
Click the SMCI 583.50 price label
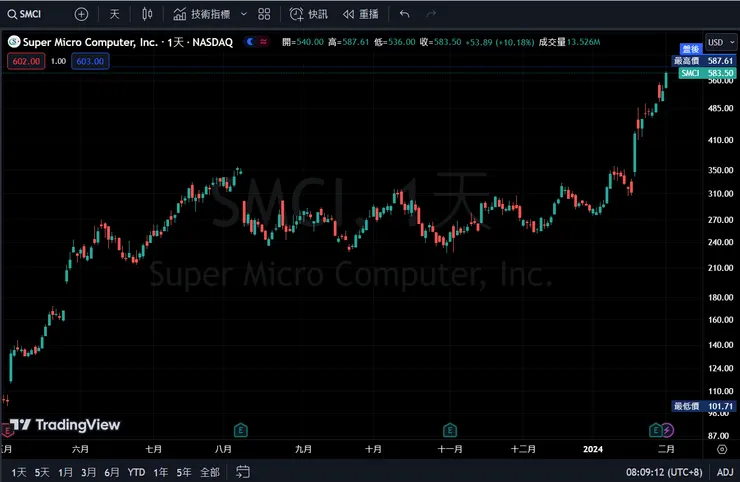(x=707, y=73)
